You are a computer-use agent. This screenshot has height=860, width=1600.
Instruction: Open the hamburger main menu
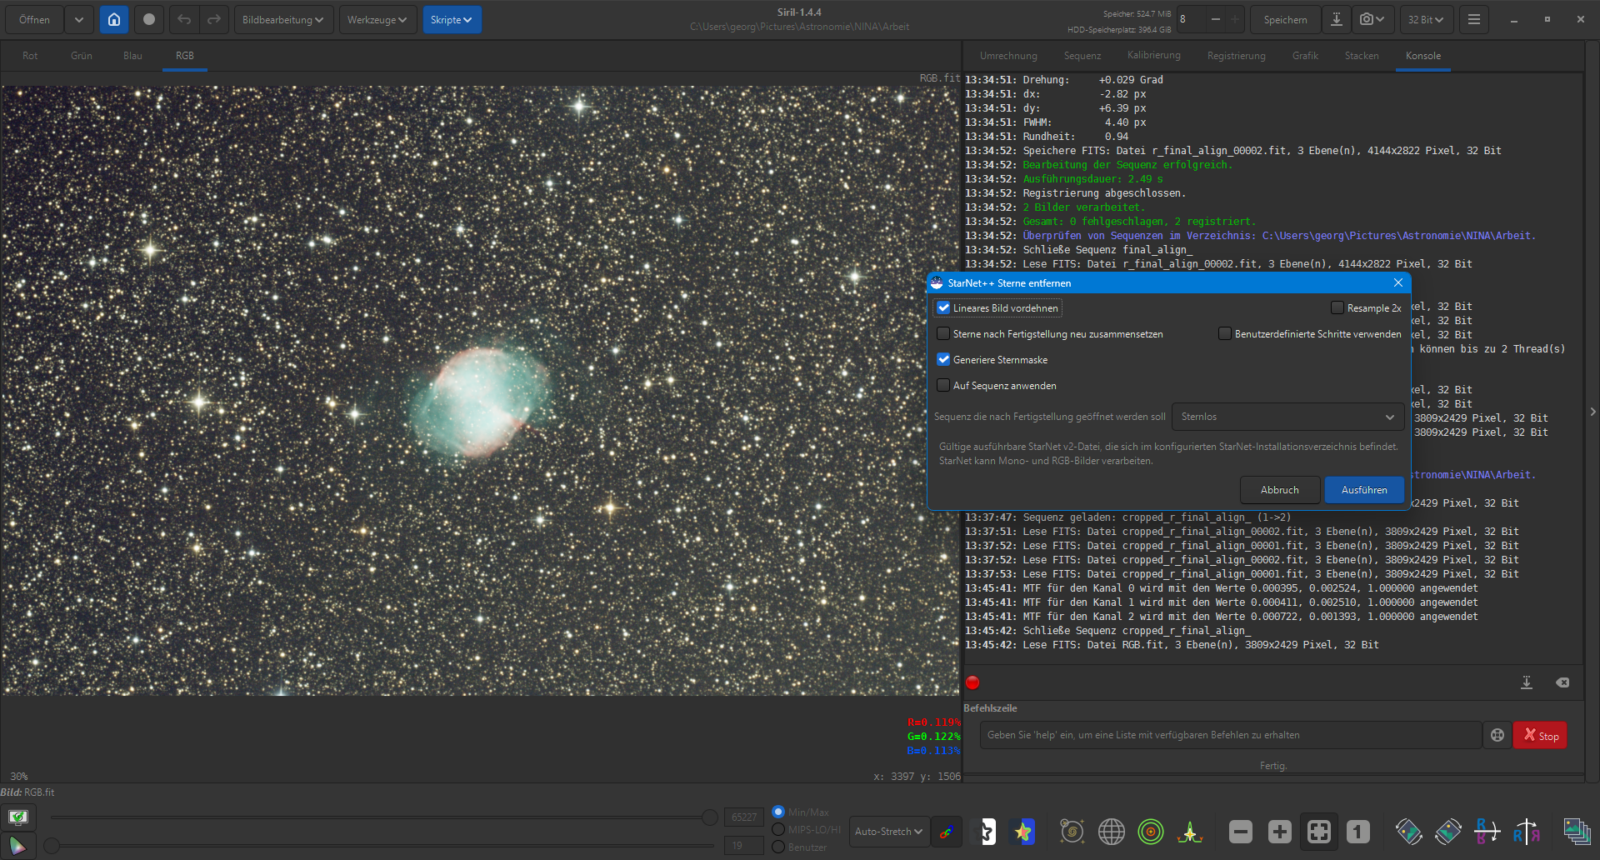click(1474, 19)
